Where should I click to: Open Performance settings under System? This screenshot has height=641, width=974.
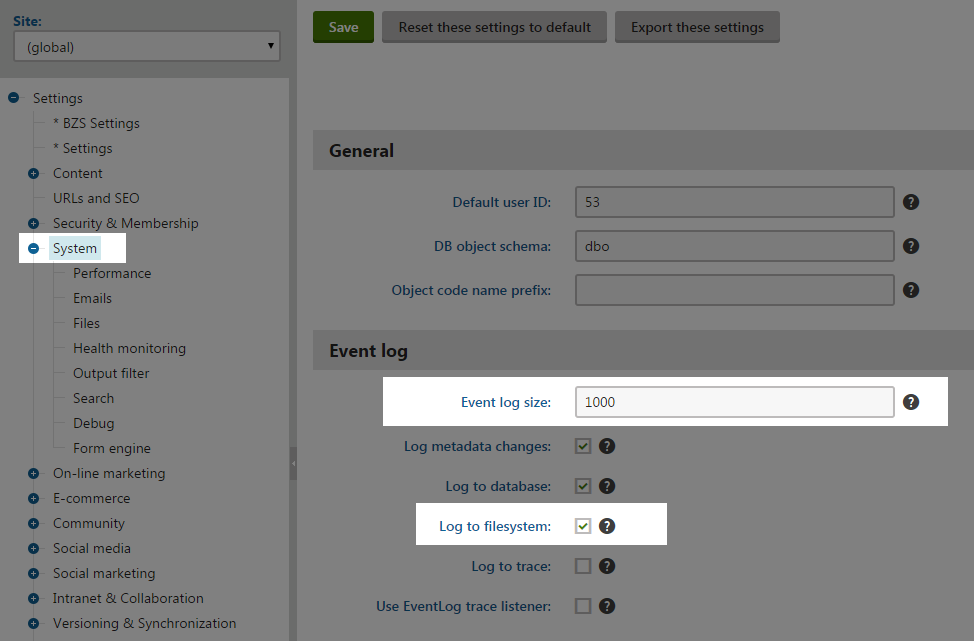point(112,273)
